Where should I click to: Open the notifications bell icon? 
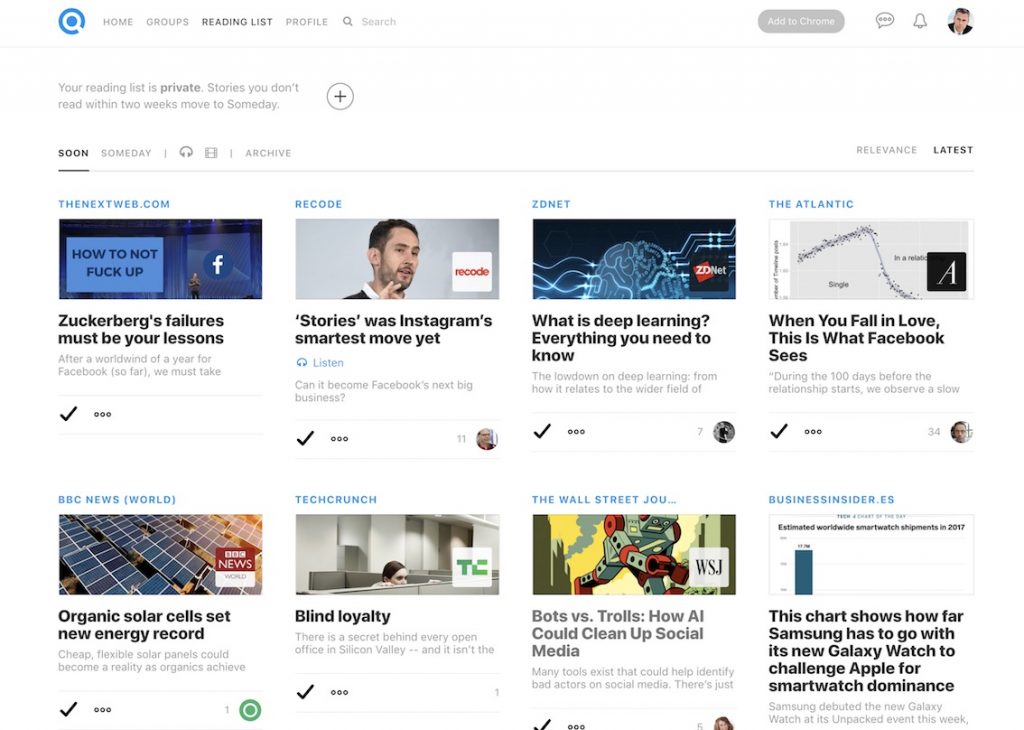(920, 21)
